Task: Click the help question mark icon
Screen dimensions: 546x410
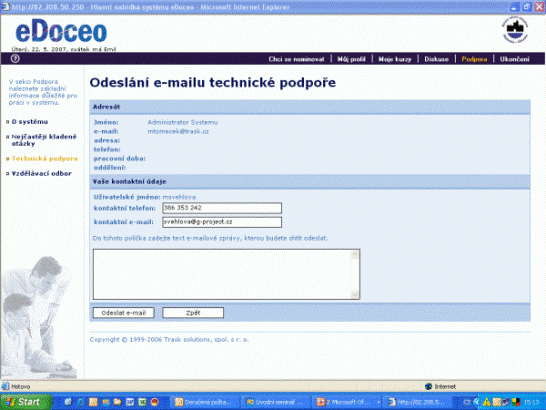Action: (15, 59)
